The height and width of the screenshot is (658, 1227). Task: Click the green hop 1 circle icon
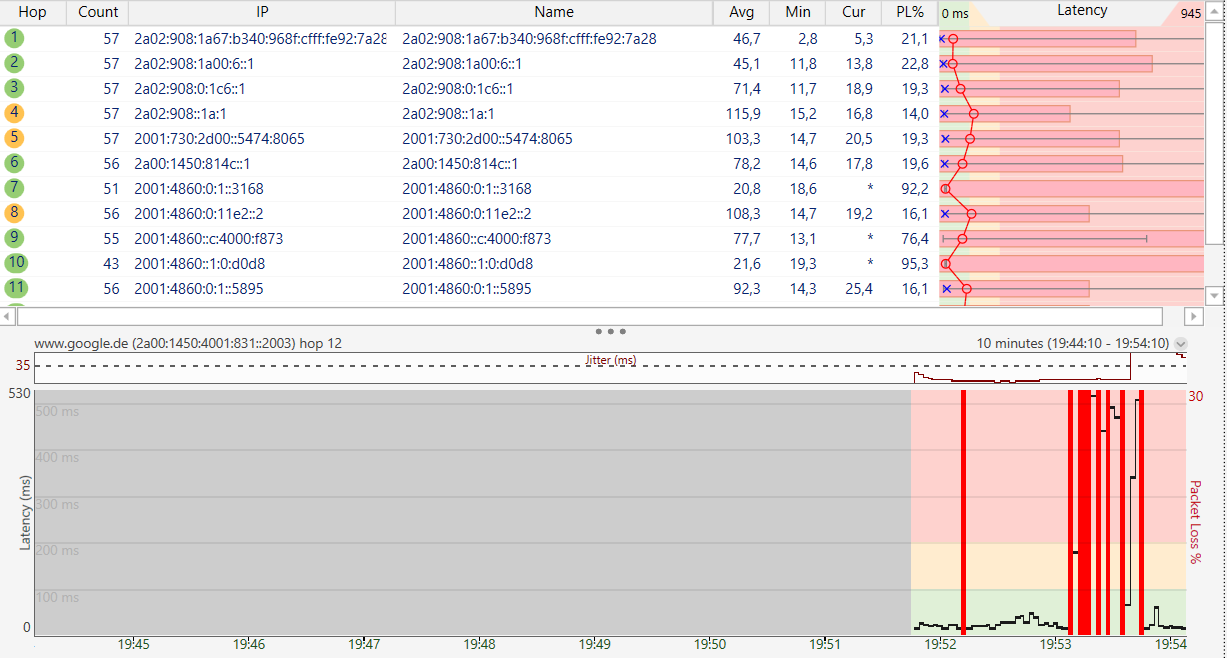[14, 38]
